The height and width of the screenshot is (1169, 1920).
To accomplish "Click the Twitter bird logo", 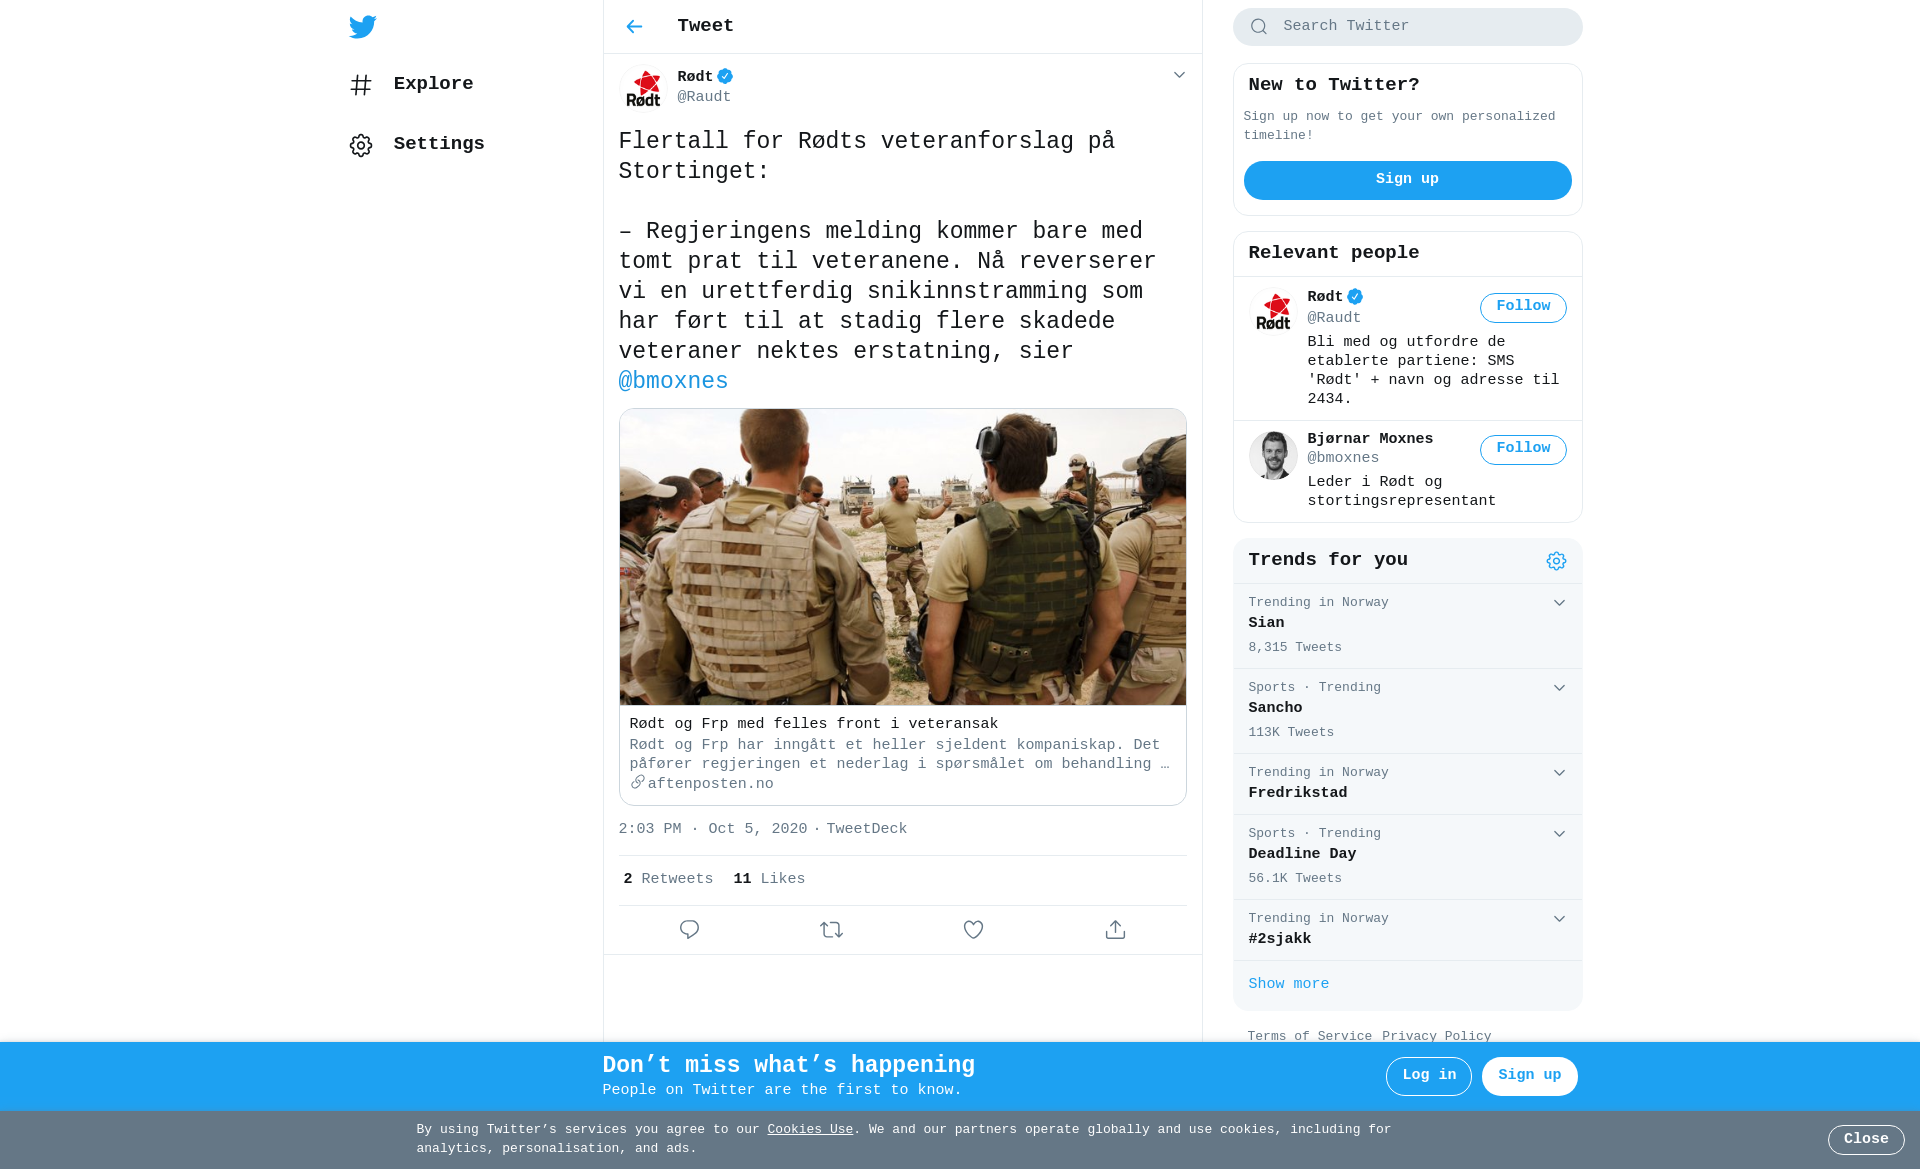I will point(362,27).
